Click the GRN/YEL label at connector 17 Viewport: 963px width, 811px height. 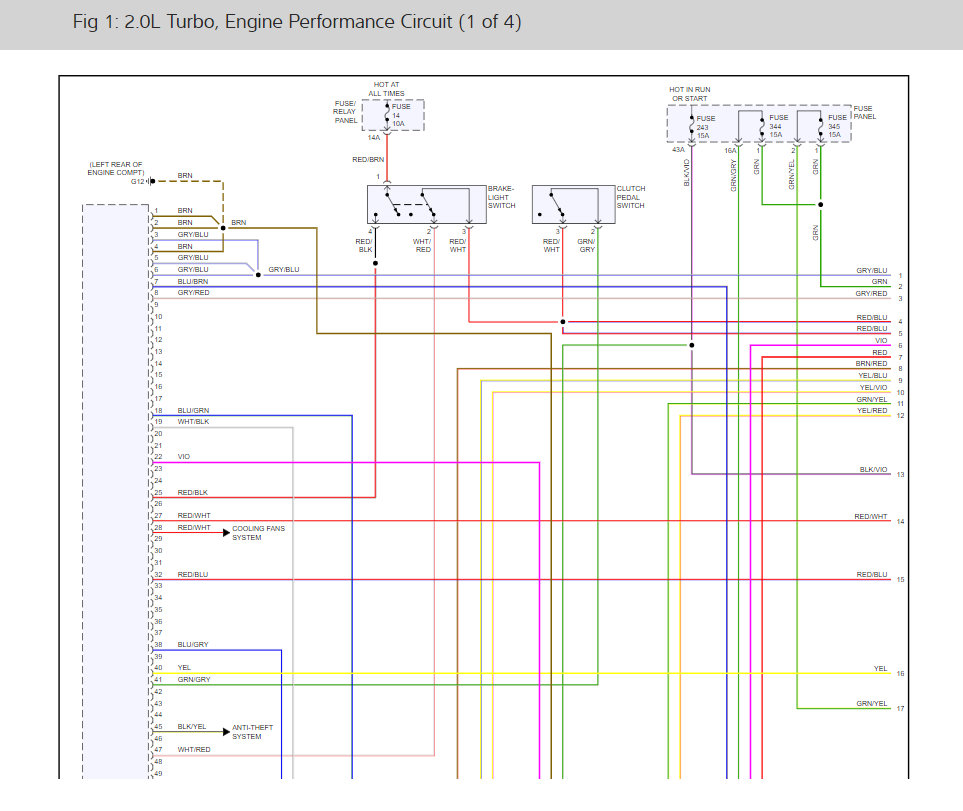[872, 704]
